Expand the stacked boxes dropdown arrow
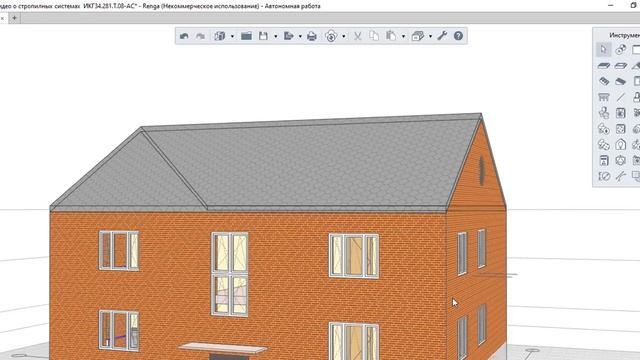The width and height of the screenshot is (640, 360). point(430,36)
